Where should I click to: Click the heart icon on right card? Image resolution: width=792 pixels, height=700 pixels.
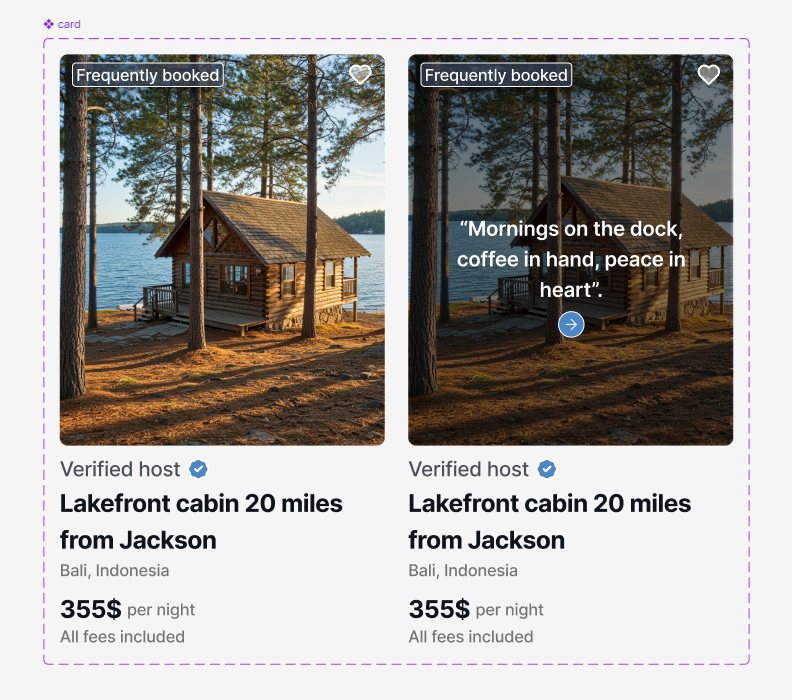pos(708,75)
